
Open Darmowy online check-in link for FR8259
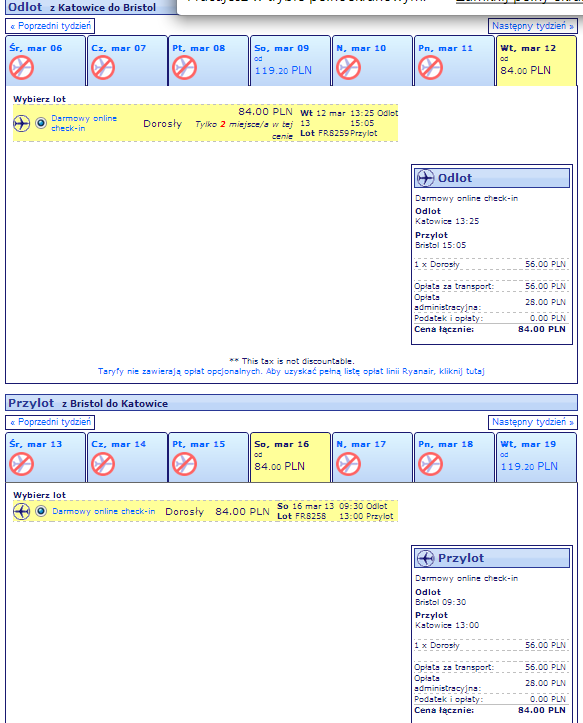[x=84, y=123]
